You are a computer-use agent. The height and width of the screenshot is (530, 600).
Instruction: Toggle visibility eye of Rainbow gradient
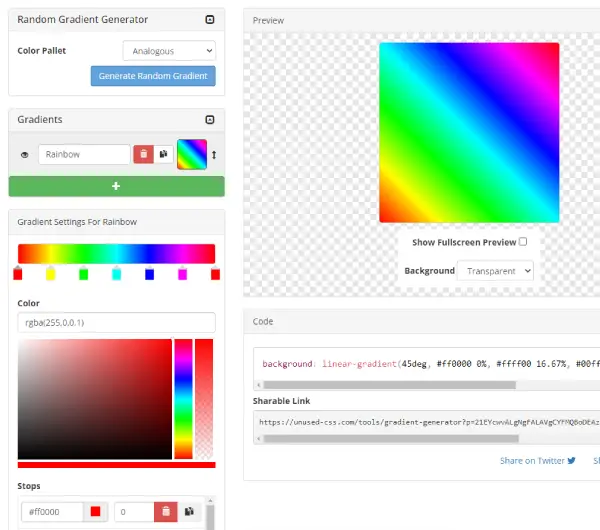24,155
